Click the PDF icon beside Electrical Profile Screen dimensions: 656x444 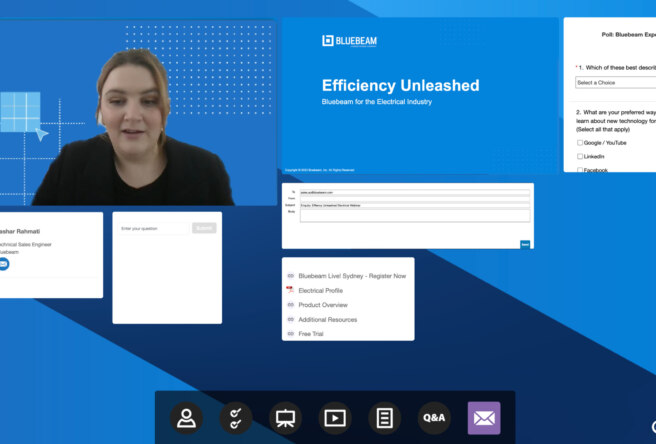(290, 290)
